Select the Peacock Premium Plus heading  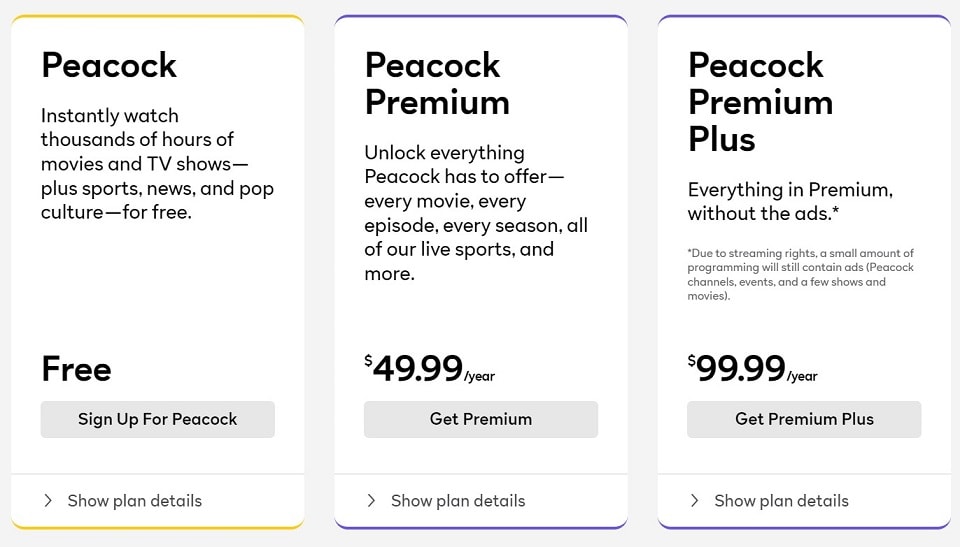click(x=760, y=101)
